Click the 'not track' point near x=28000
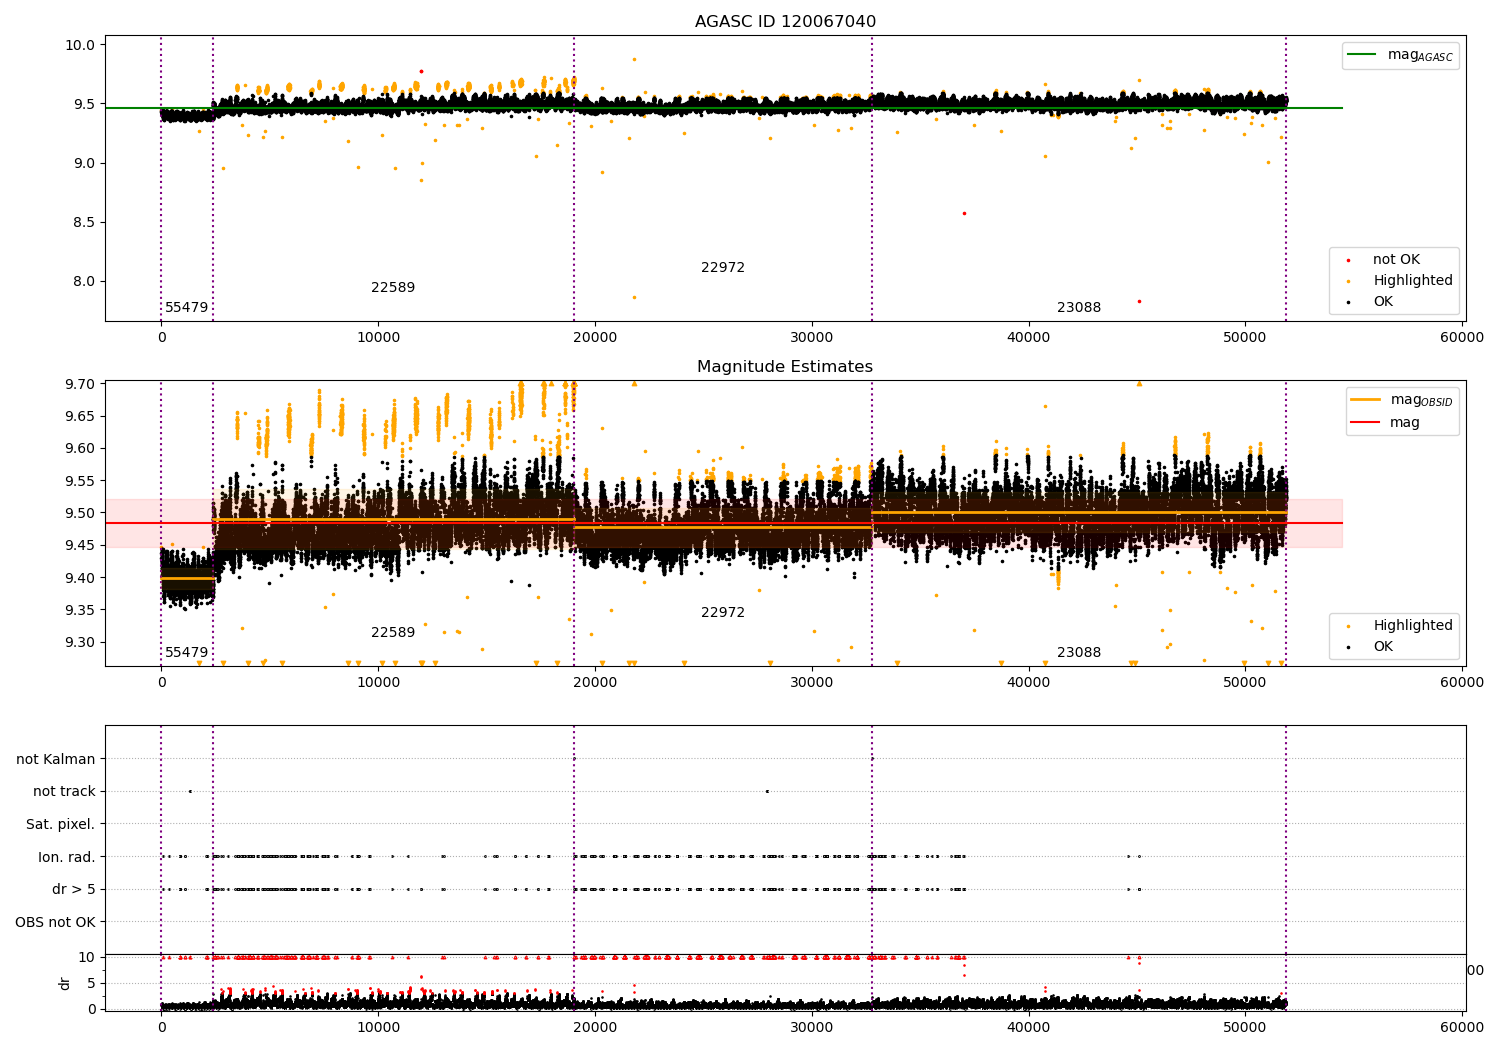Screen dimensions: 1500x1050 (767, 791)
